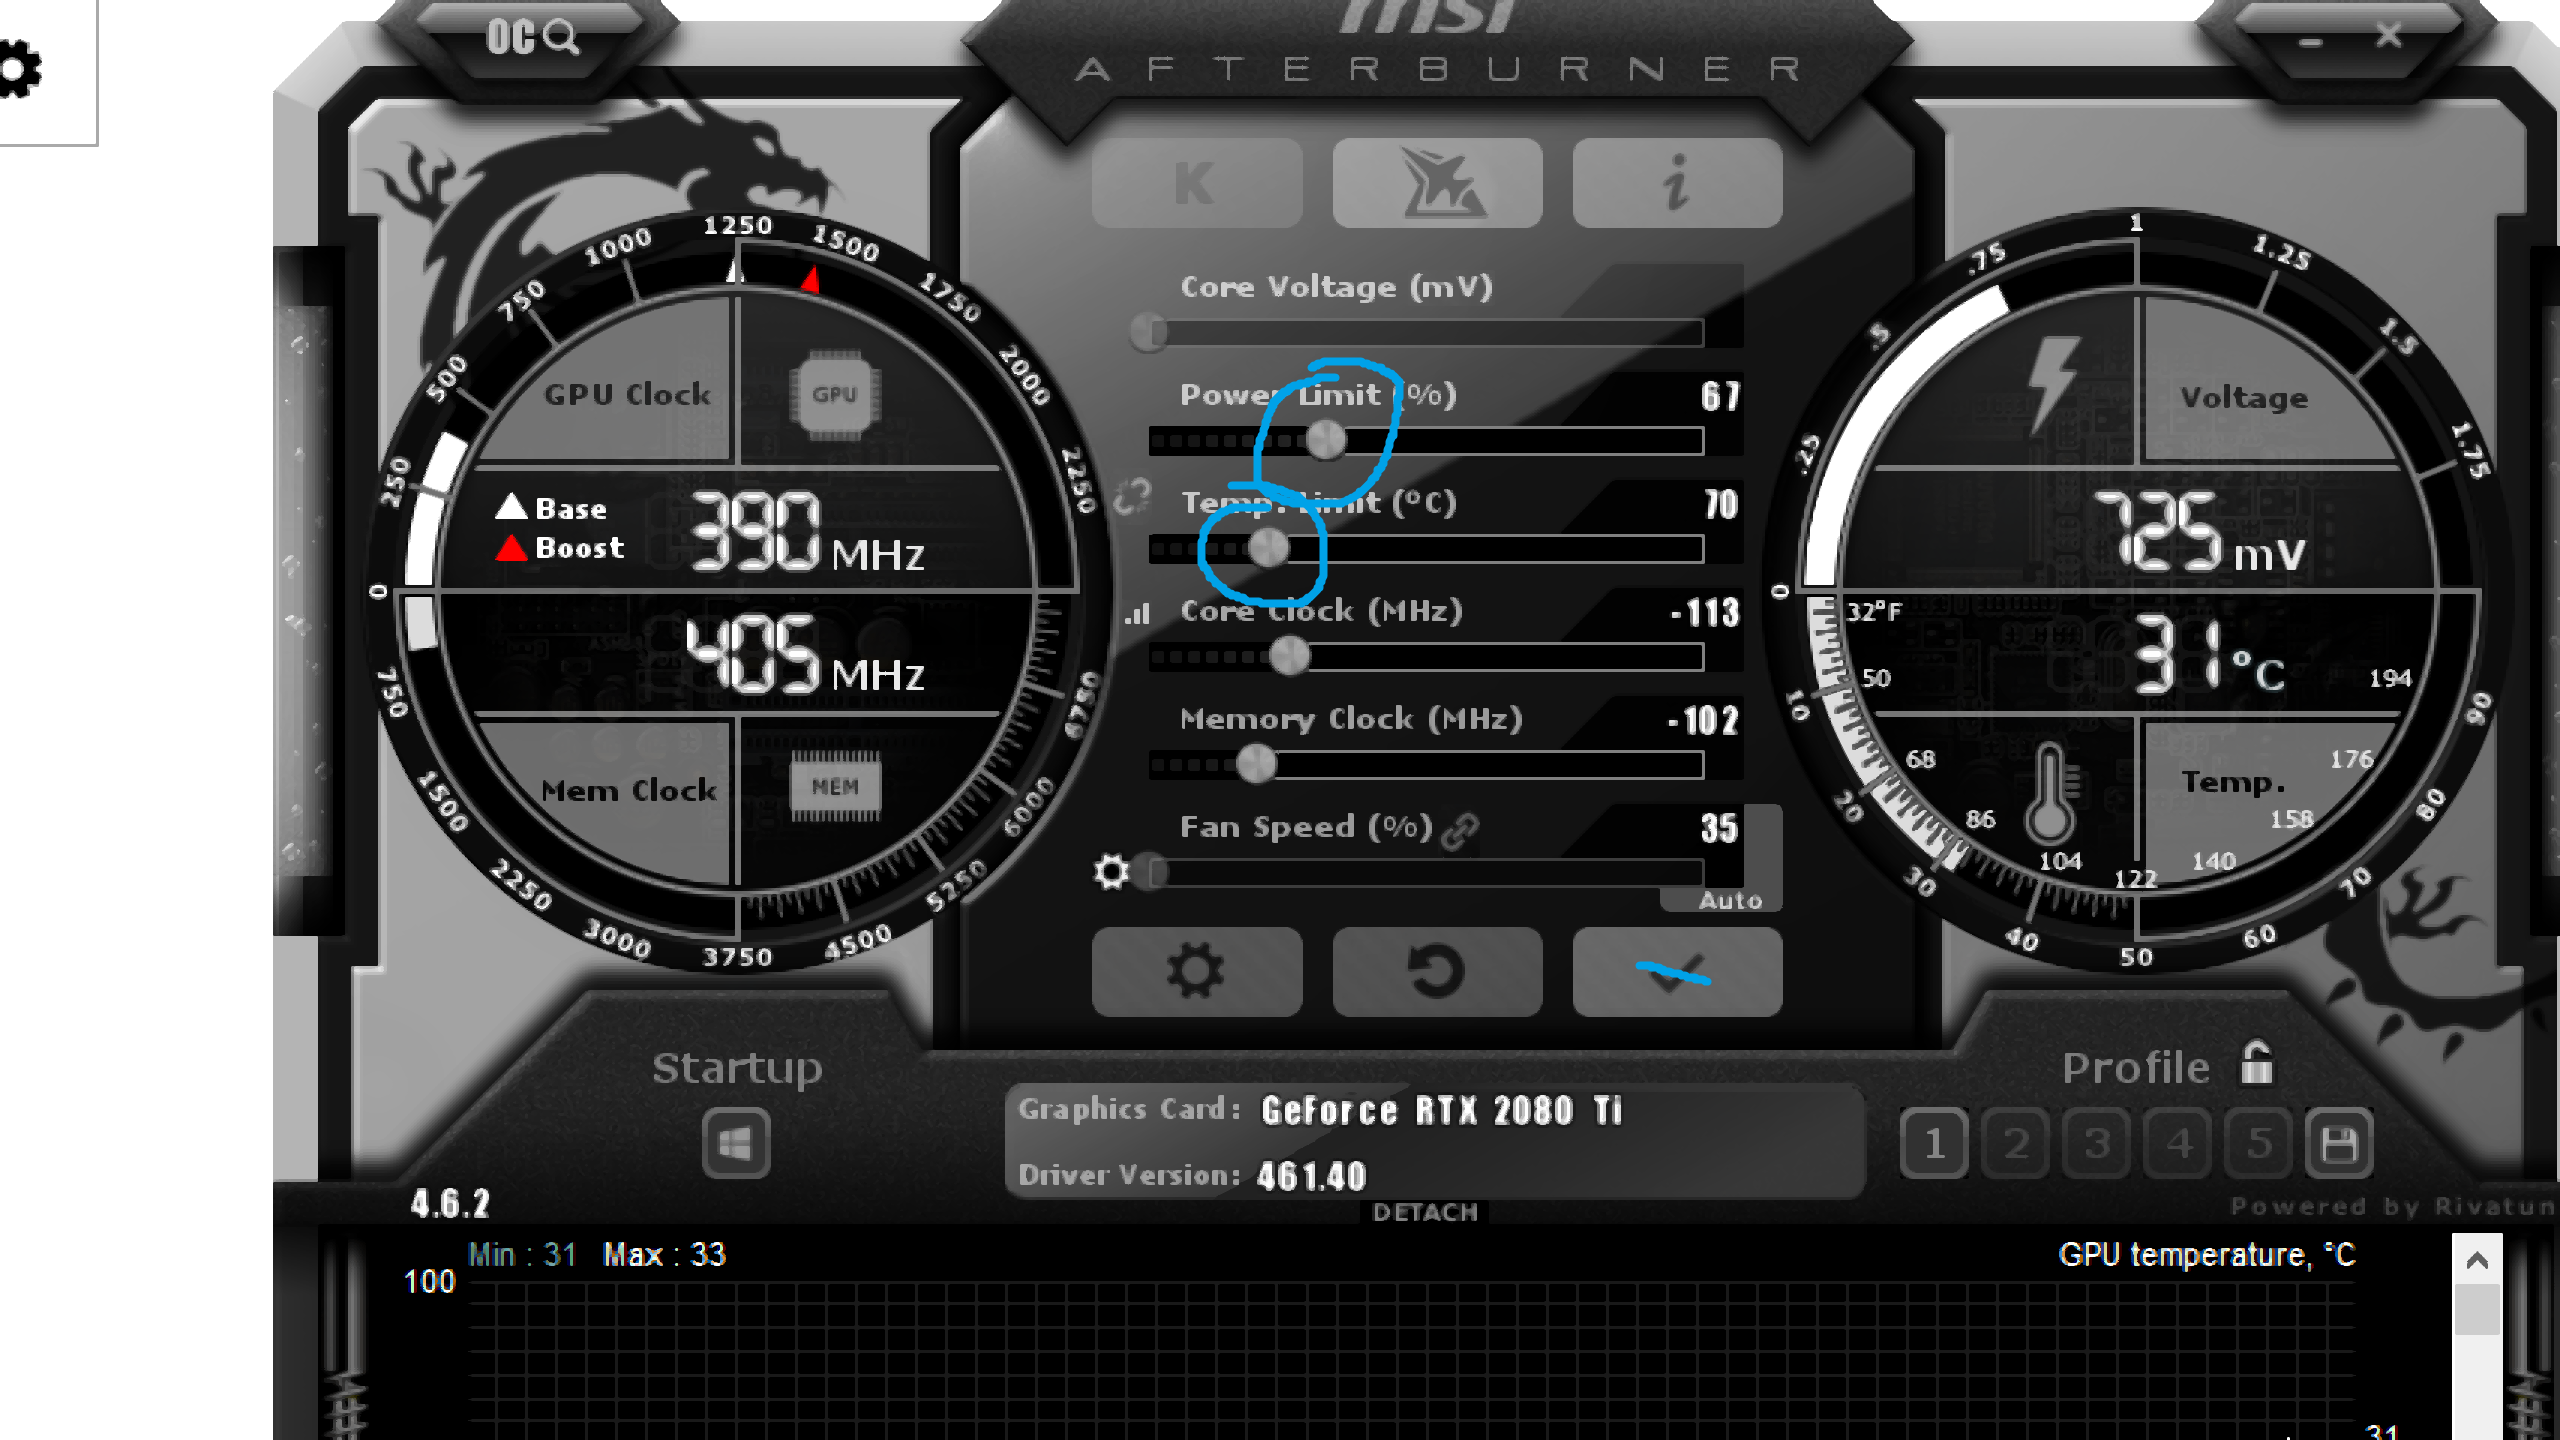Click the MEM chip icon on gauge
The image size is (2560, 1440).
pyautogui.click(x=835, y=788)
